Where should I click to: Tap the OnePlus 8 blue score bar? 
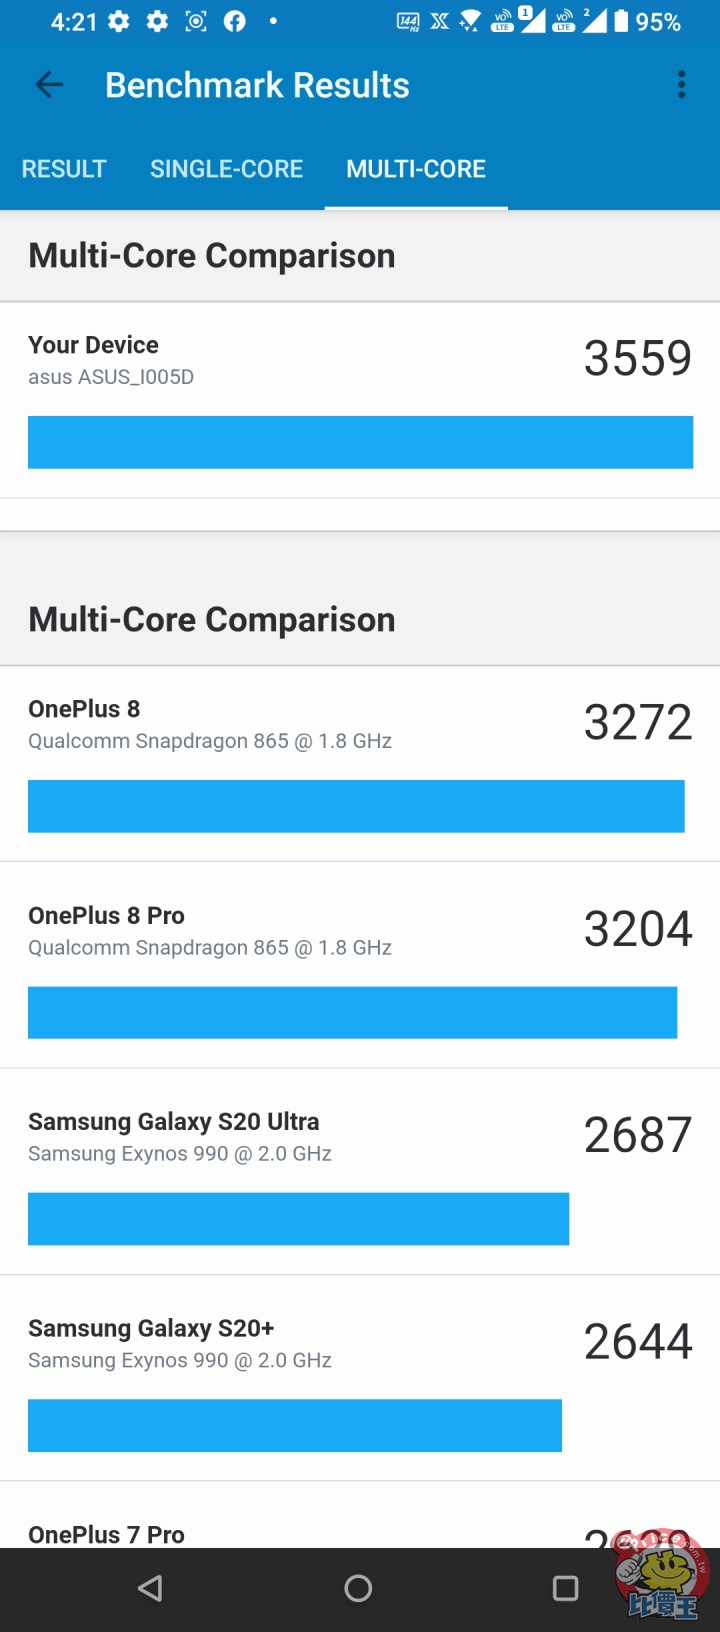[356, 806]
